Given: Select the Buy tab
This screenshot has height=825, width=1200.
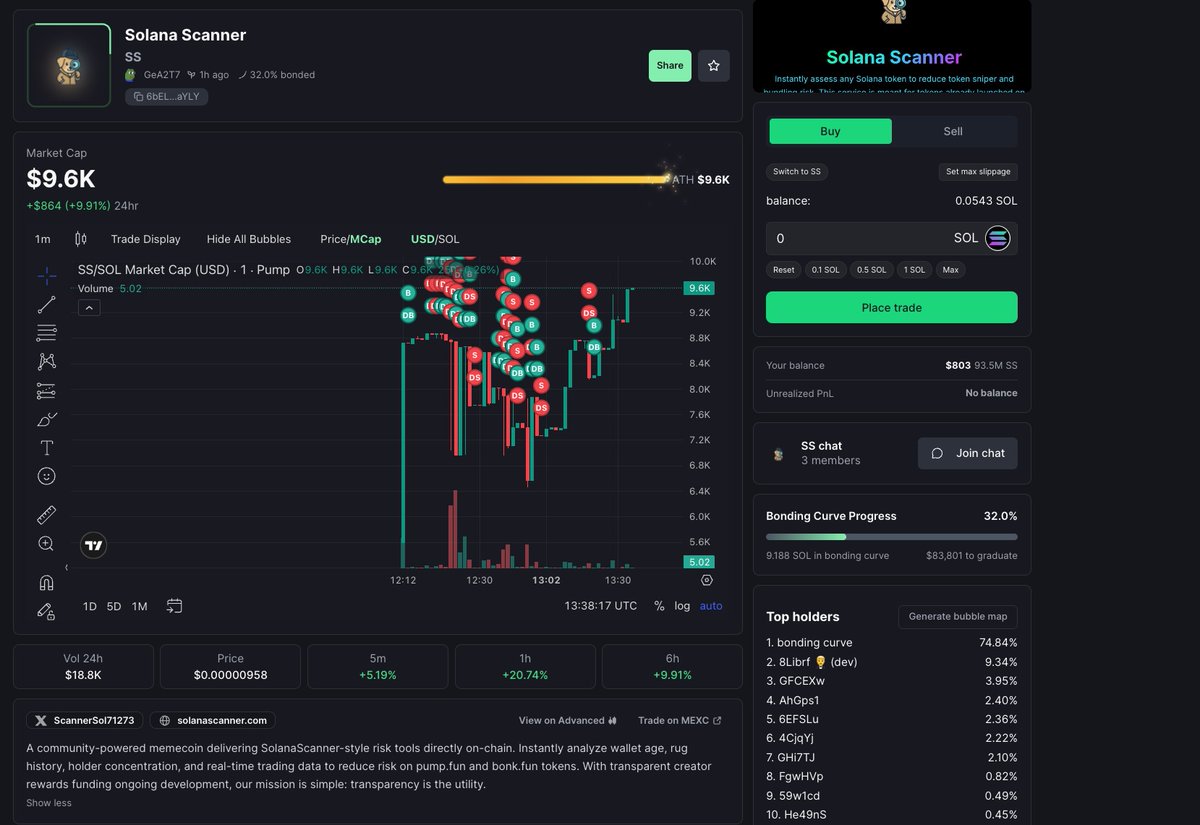Looking at the screenshot, I should pos(830,131).
